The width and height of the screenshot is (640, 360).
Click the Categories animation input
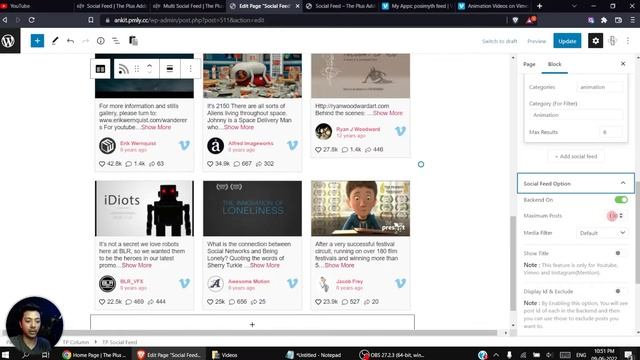(600, 87)
